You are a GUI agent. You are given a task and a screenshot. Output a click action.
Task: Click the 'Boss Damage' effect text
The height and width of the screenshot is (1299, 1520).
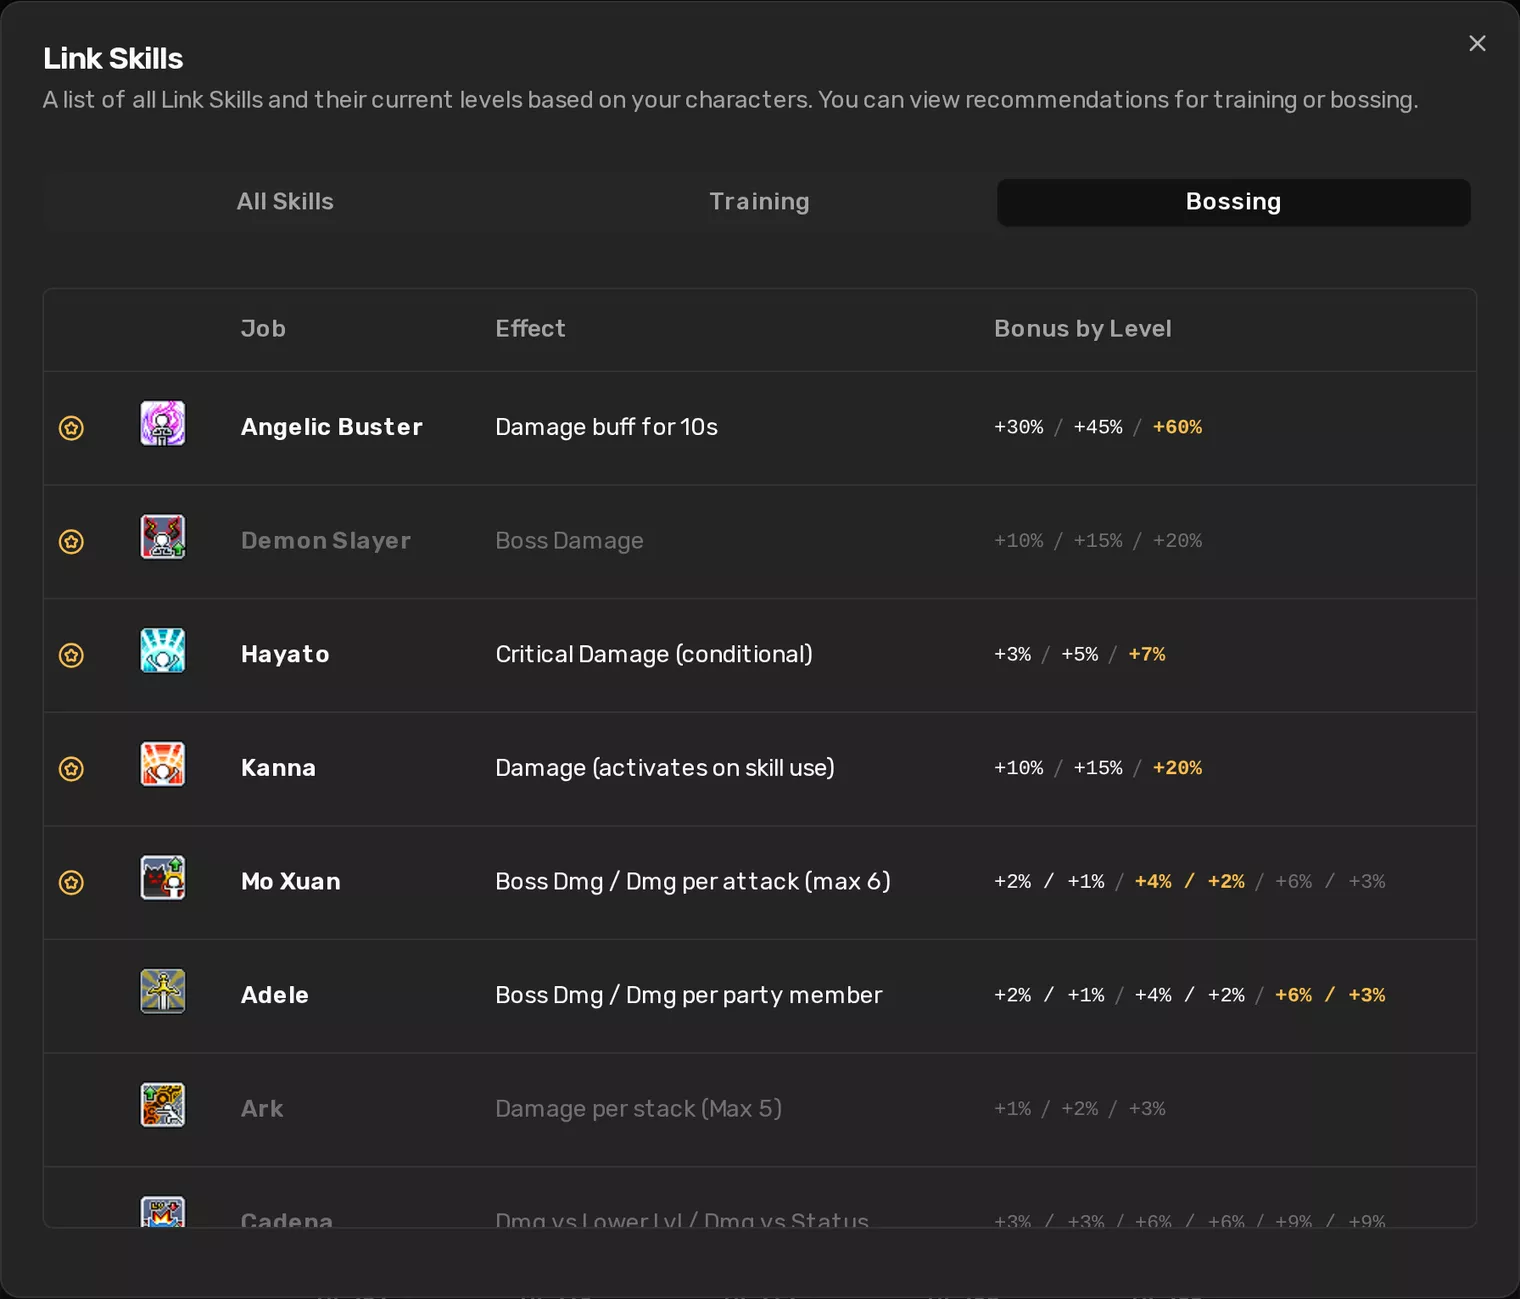[x=570, y=541]
